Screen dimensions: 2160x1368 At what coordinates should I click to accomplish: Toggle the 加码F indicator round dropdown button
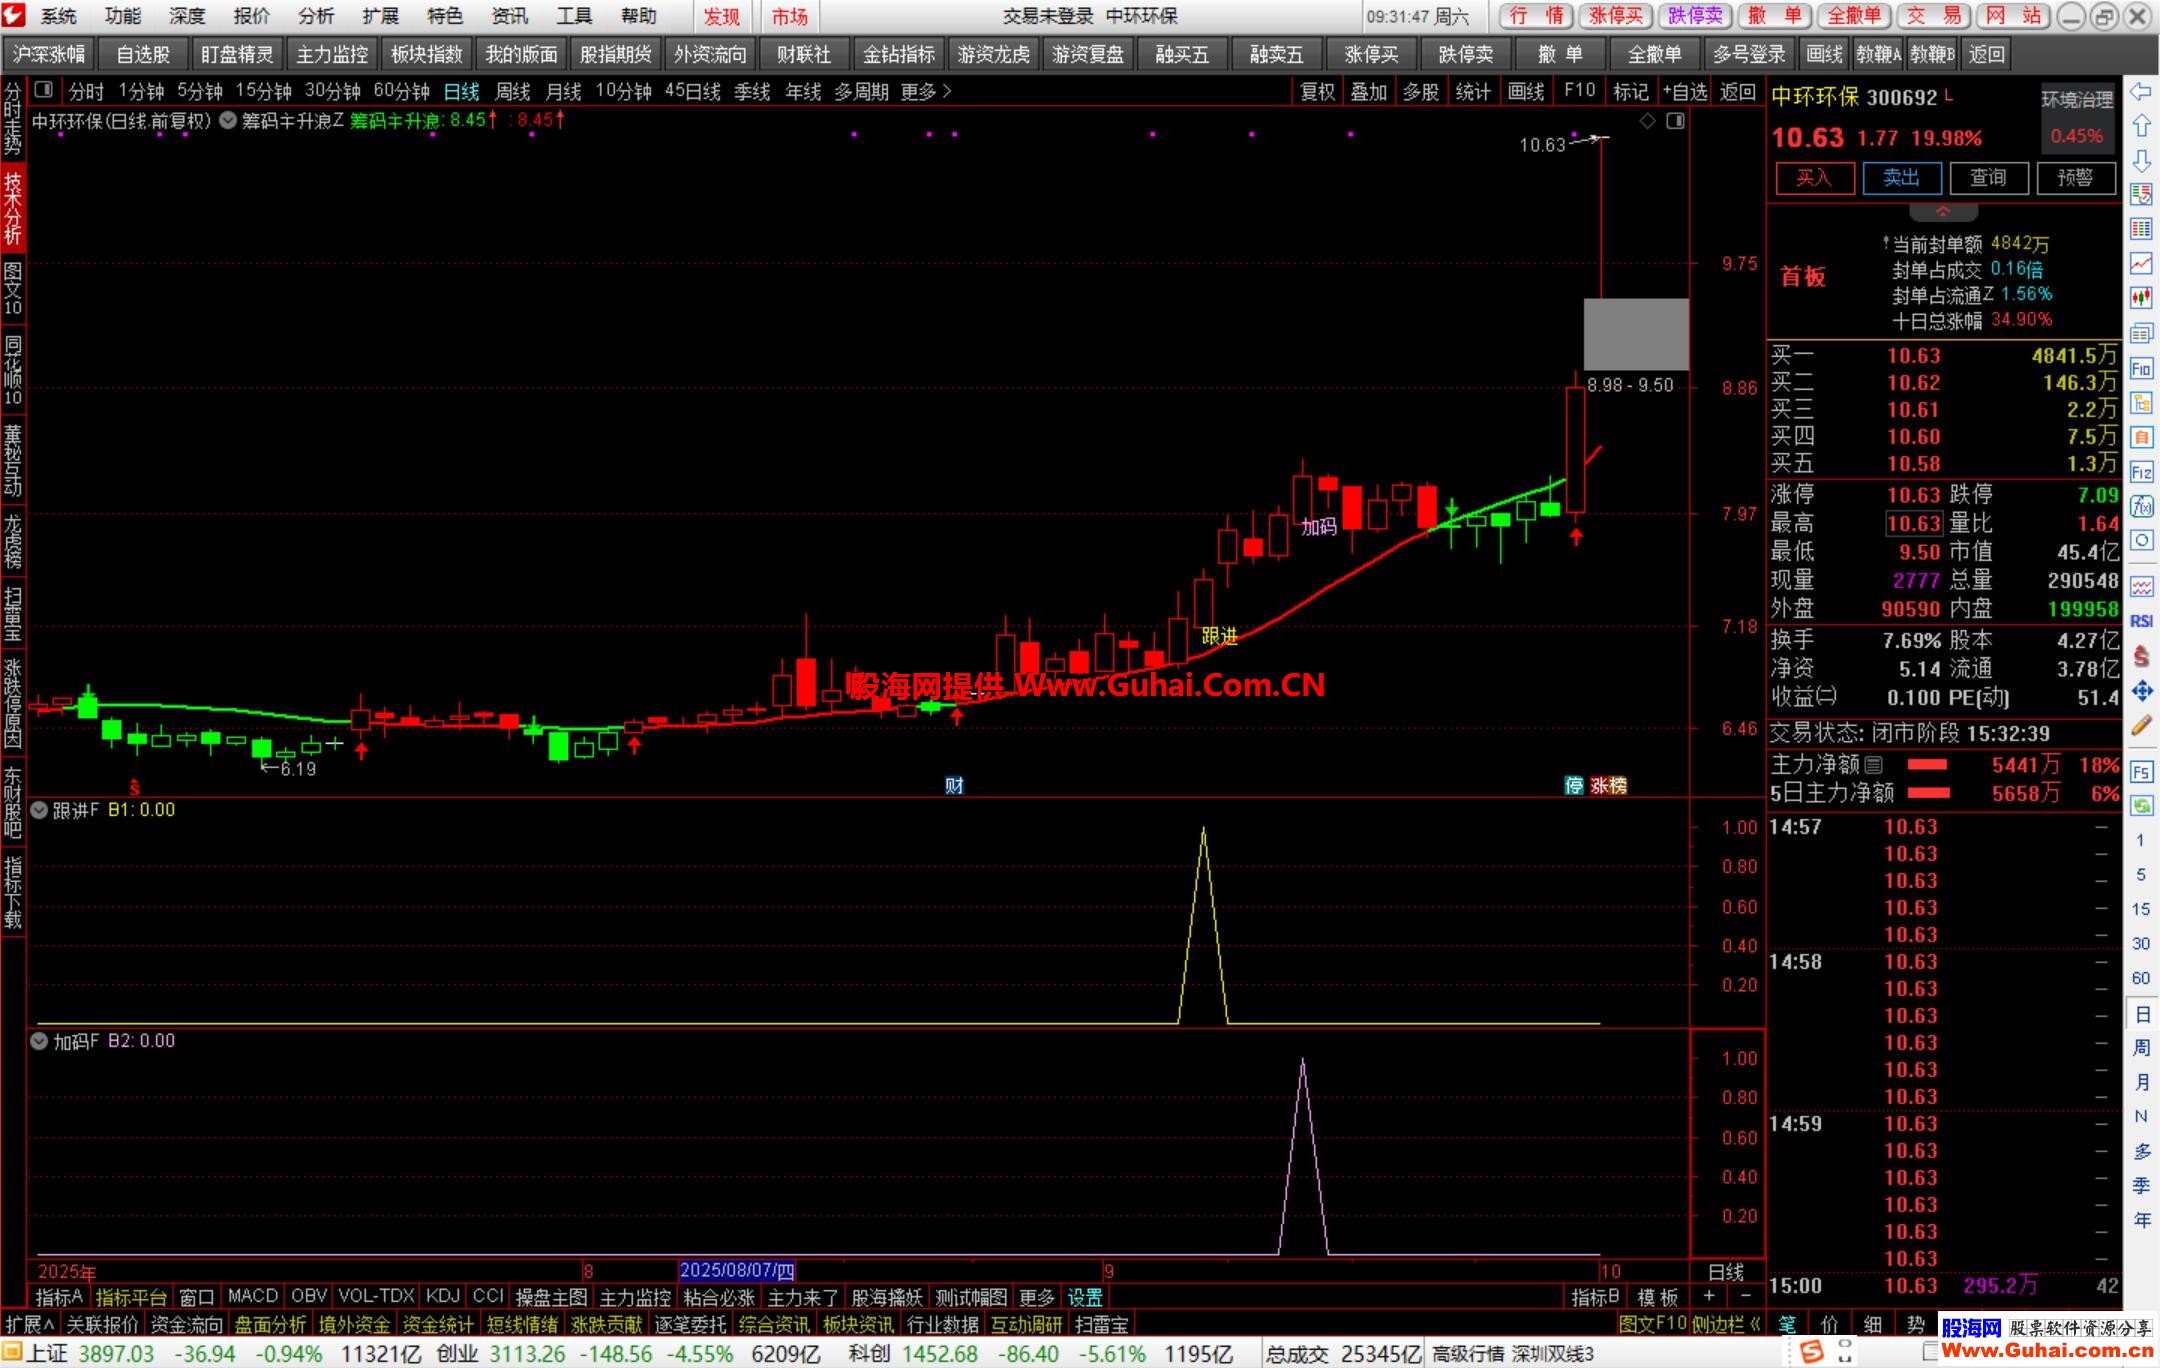39,1041
